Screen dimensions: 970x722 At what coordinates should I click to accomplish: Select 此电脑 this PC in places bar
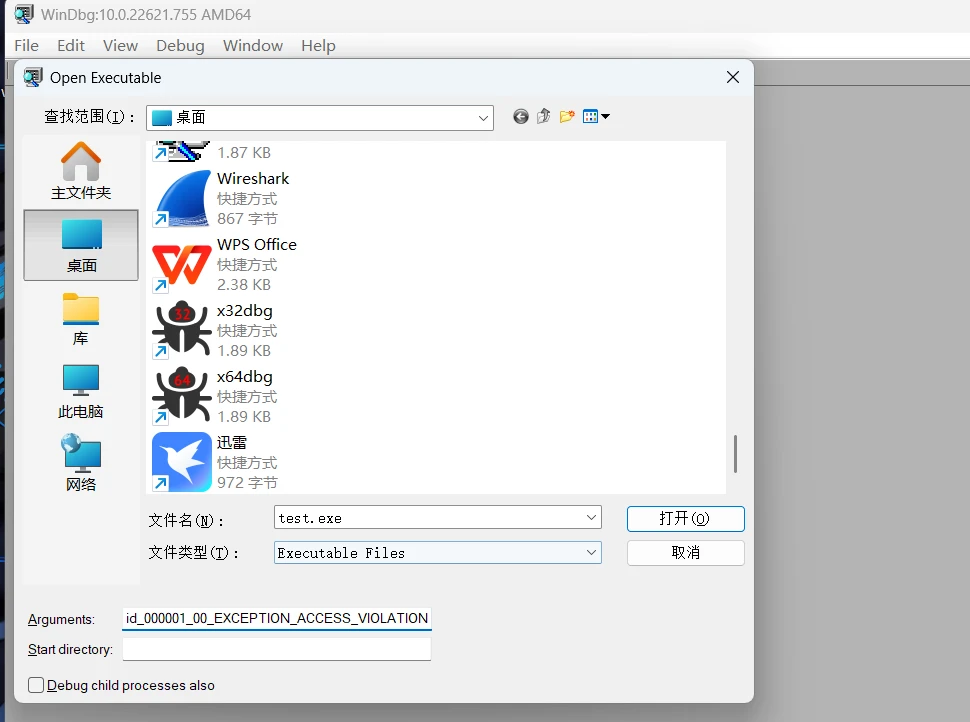pyautogui.click(x=81, y=392)
